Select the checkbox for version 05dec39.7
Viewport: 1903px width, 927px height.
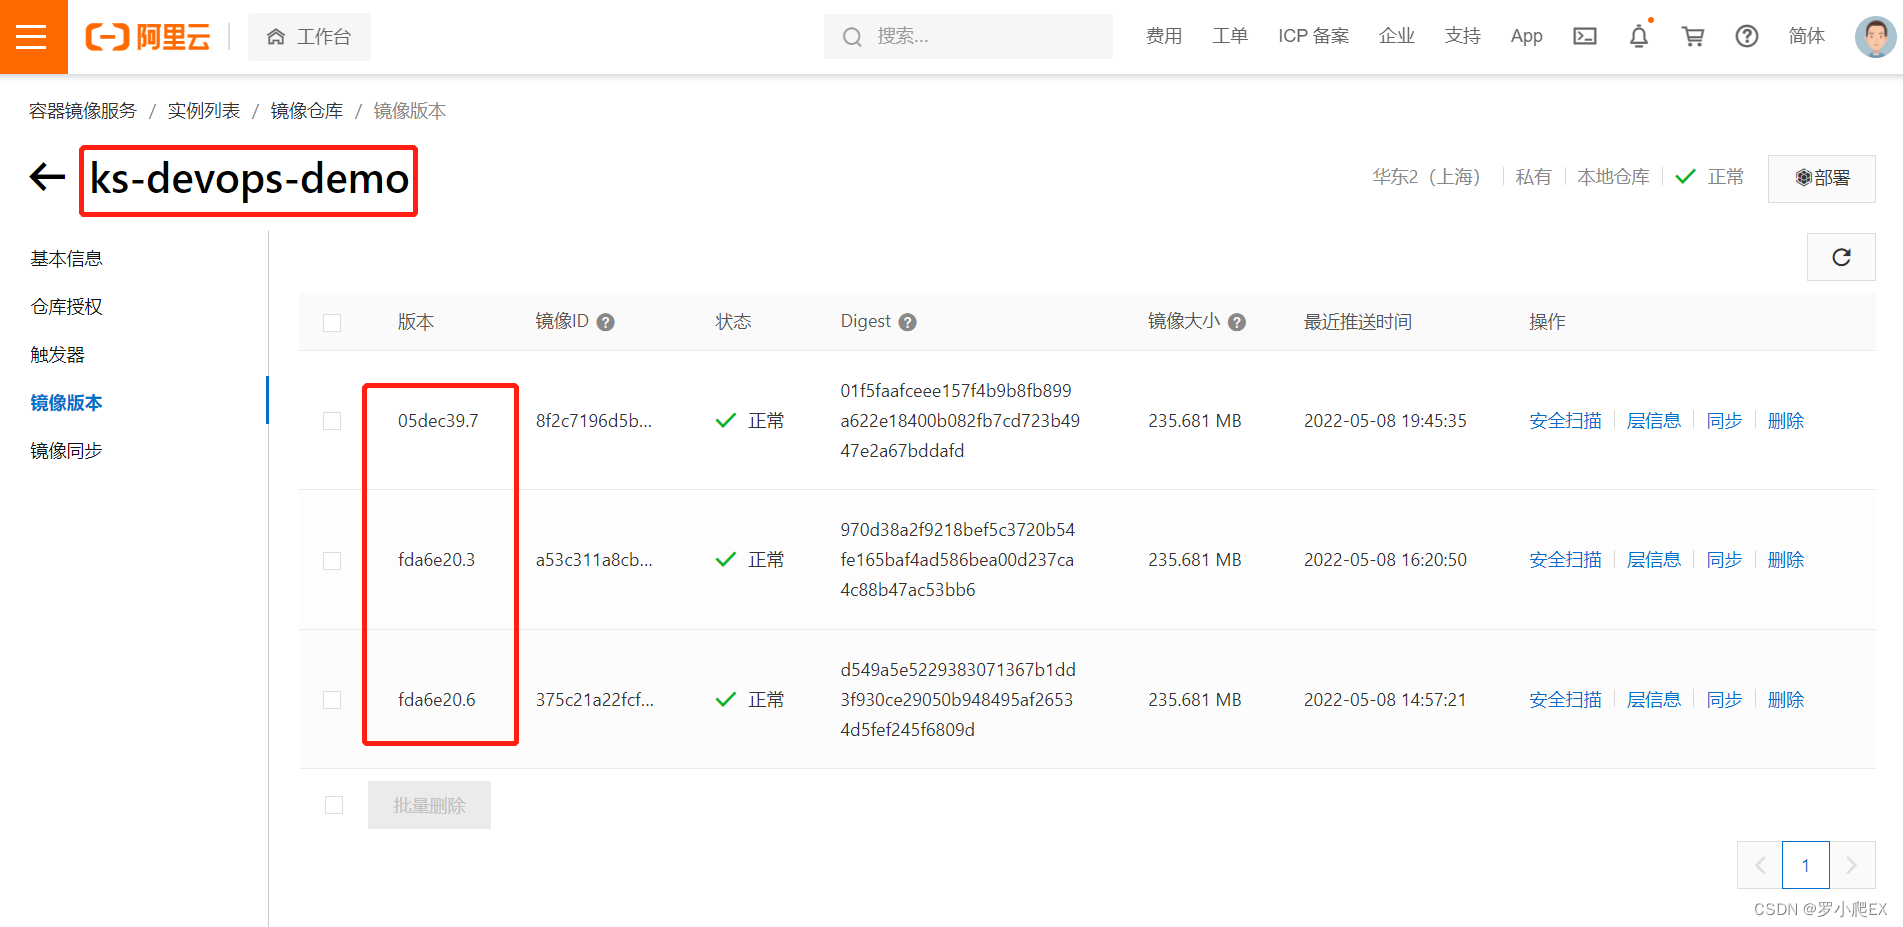333,421
